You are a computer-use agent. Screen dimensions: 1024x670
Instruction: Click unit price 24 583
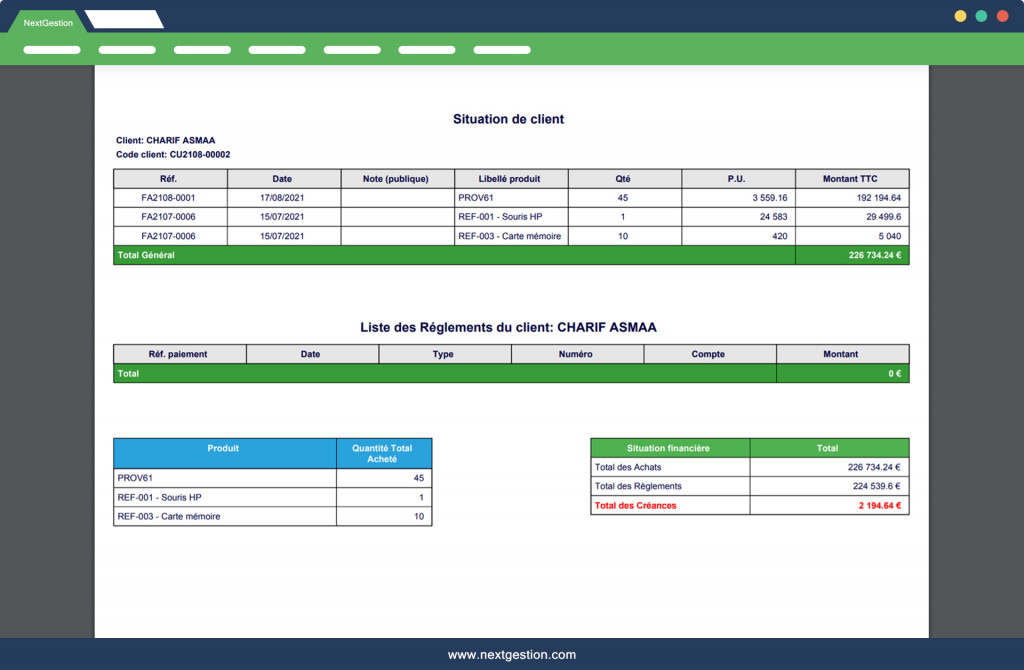[773, 217]
